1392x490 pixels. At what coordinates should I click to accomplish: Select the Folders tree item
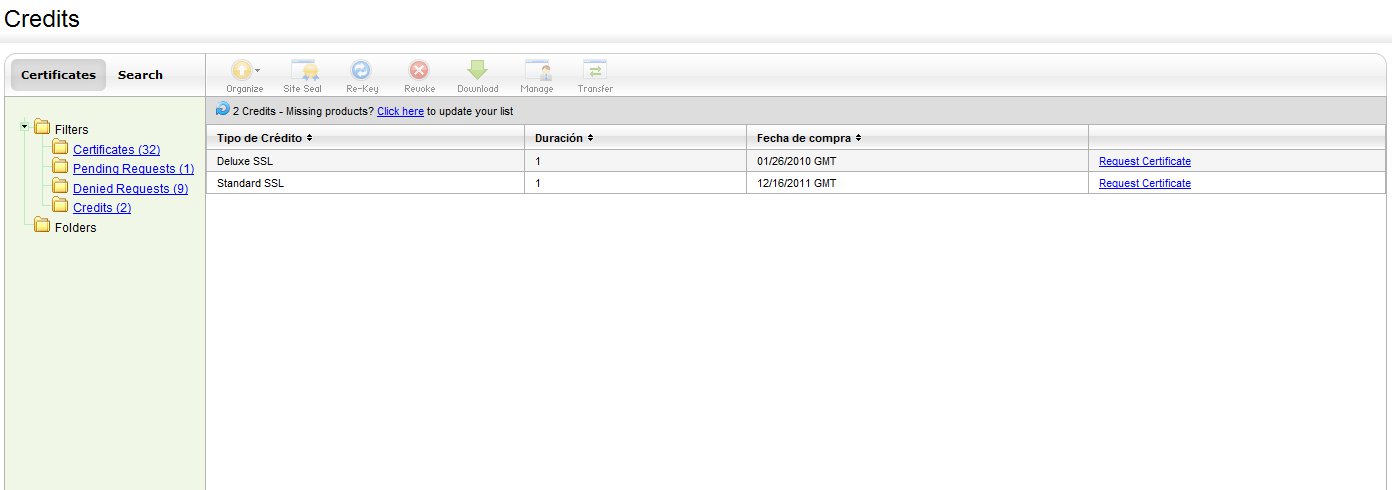[75, 228]
